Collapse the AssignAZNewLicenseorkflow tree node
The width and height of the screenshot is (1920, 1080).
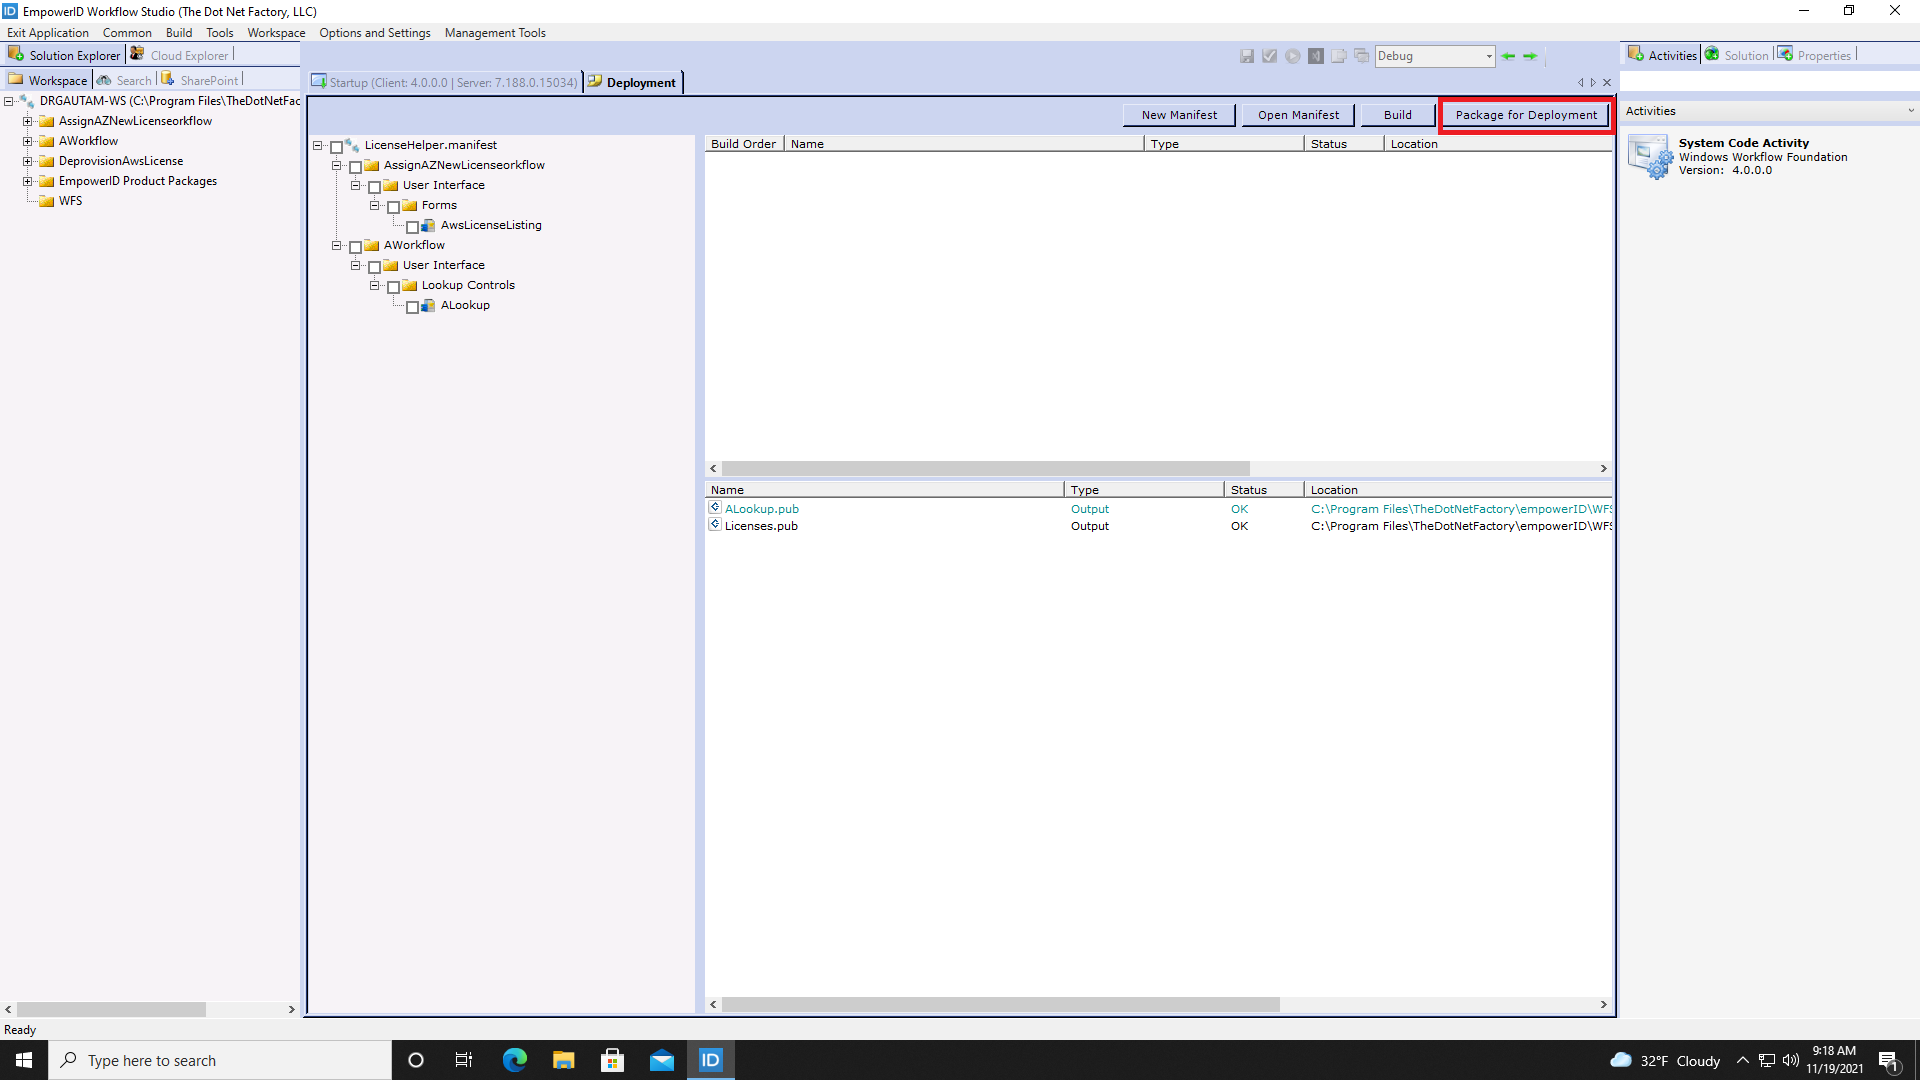pos(336,165)
